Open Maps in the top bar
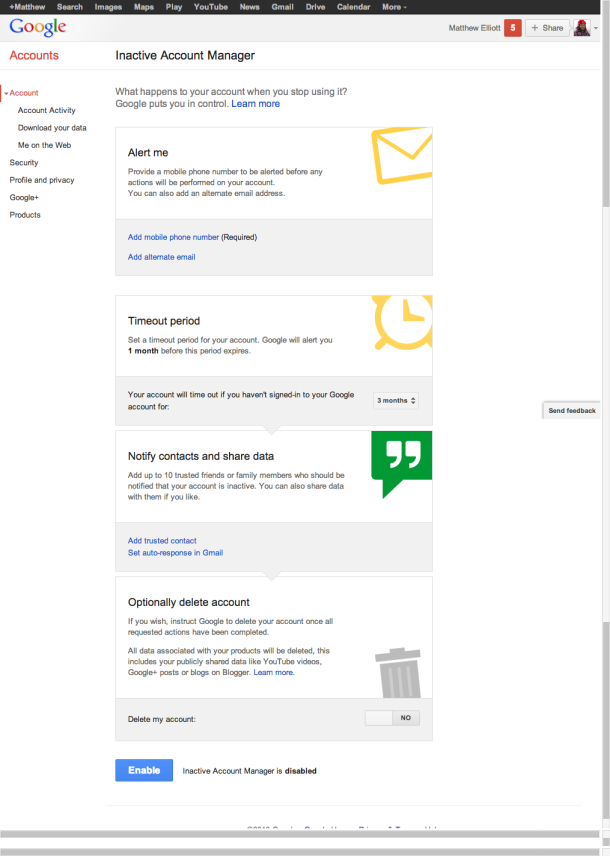 (x=144, y=7)
